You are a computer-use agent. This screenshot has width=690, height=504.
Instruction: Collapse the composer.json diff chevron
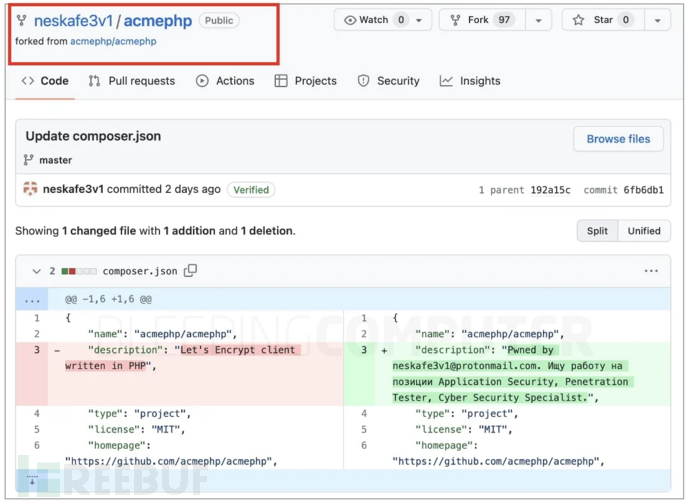(36, 271)
